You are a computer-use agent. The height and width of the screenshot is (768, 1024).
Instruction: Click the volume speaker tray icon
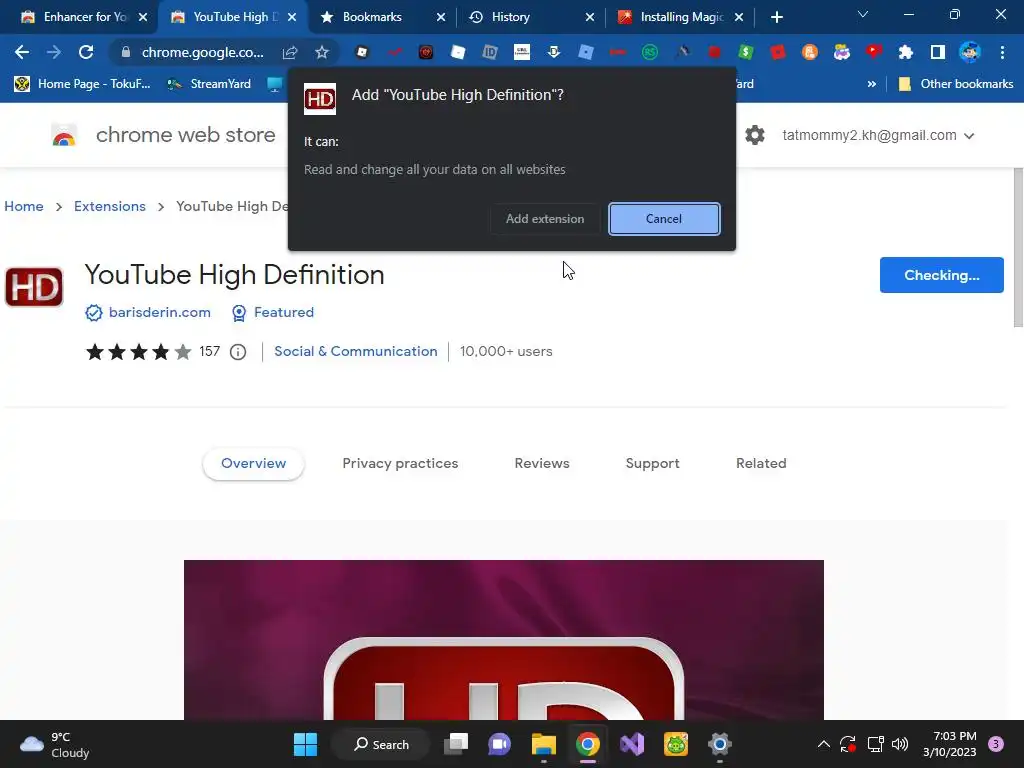click(900, 744)
